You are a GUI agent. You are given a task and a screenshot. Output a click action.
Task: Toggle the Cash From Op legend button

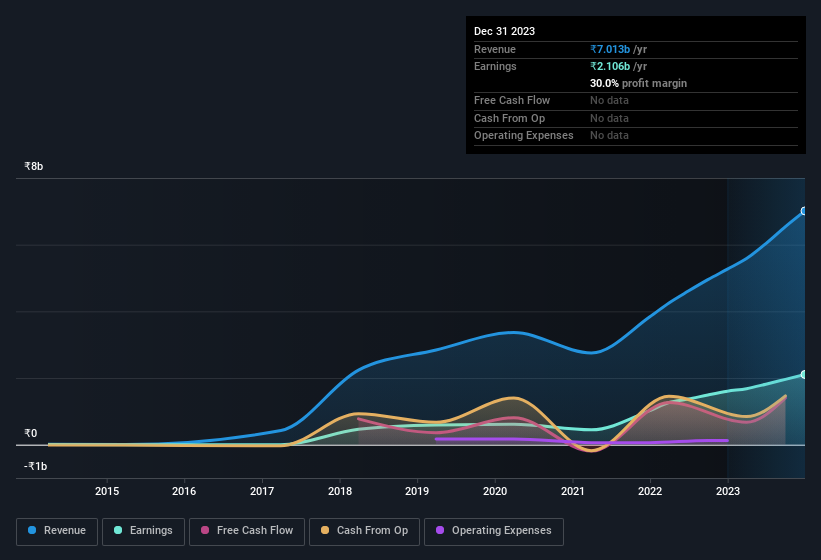[x=364, y=531]
